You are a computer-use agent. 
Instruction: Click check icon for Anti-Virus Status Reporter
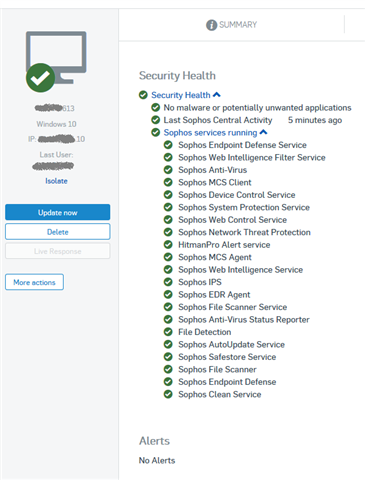coord(168,319)
